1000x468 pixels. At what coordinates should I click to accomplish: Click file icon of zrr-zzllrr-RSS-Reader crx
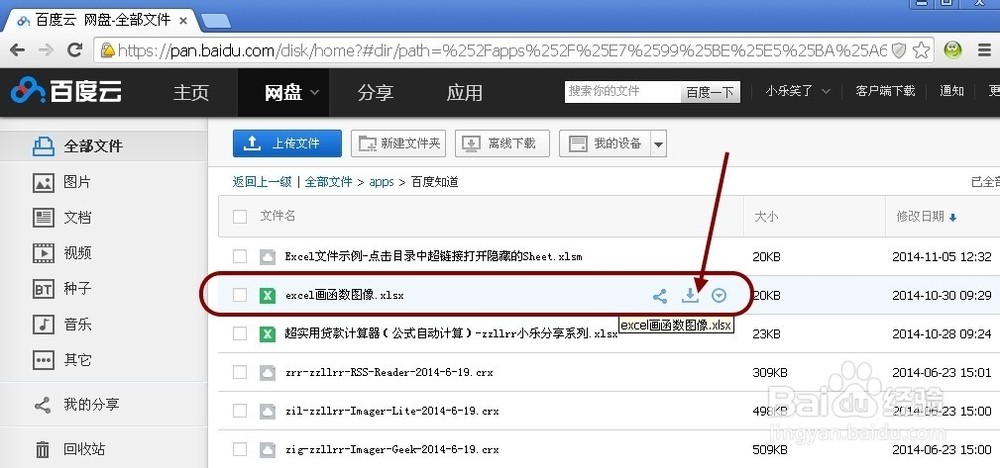267,372
